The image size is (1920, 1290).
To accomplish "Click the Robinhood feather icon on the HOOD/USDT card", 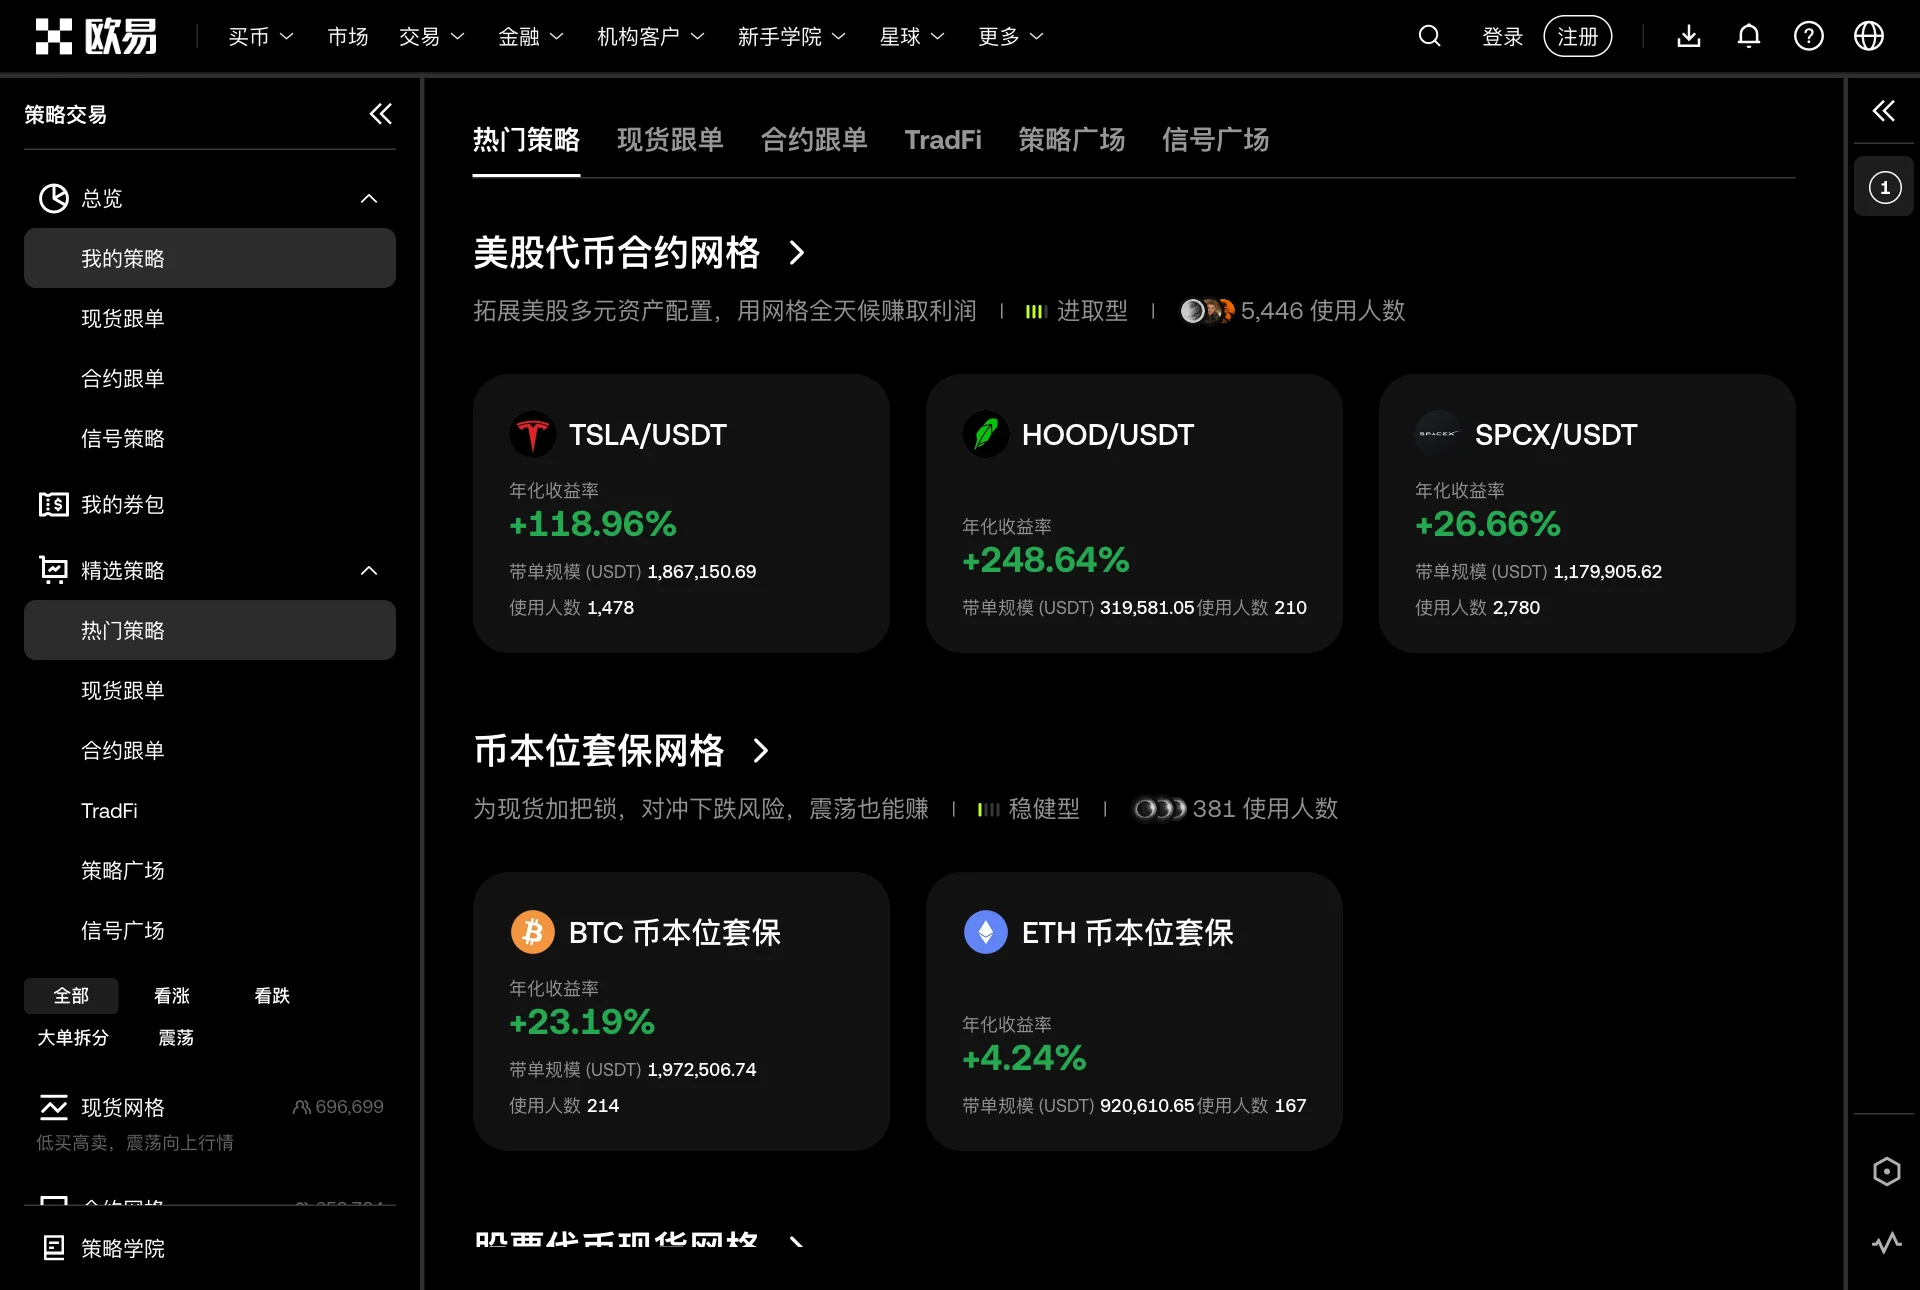I will [986, 435].
